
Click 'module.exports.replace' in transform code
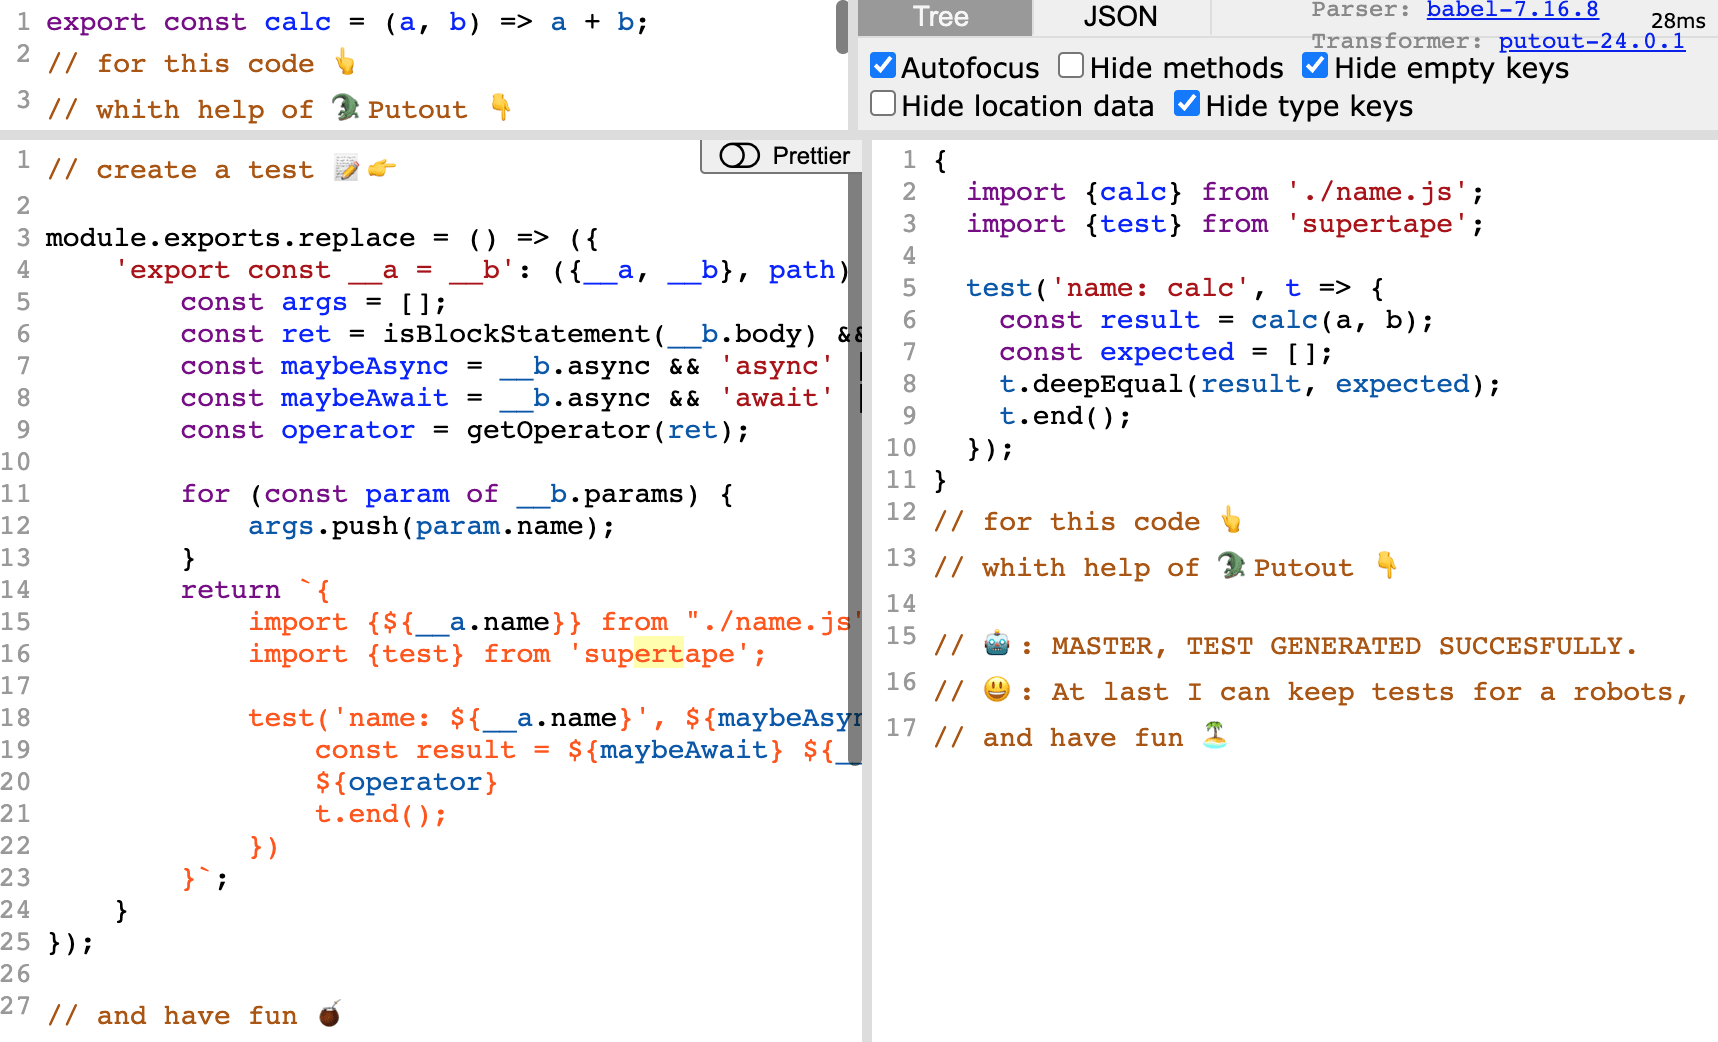point(230,238)
